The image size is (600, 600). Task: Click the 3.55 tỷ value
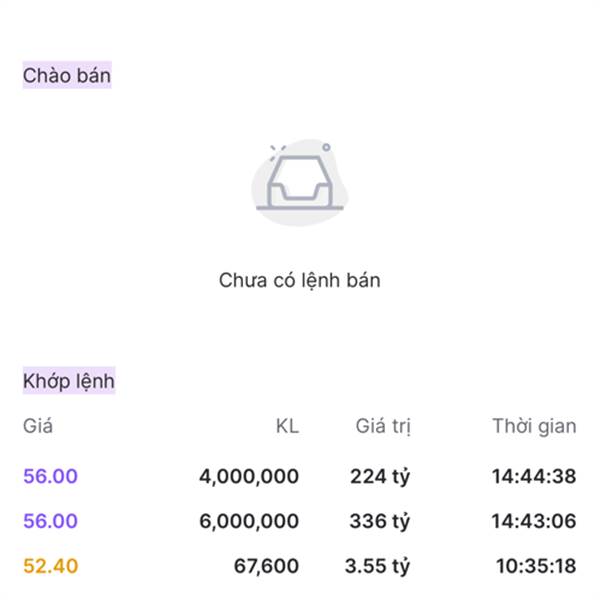coord(377,566)
